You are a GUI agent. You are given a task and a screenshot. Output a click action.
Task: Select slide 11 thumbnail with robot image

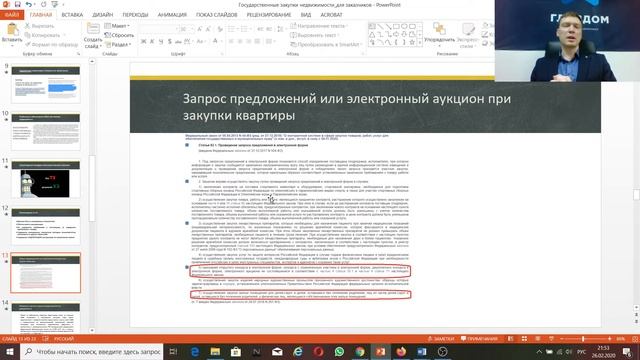(x=46, y=180)
